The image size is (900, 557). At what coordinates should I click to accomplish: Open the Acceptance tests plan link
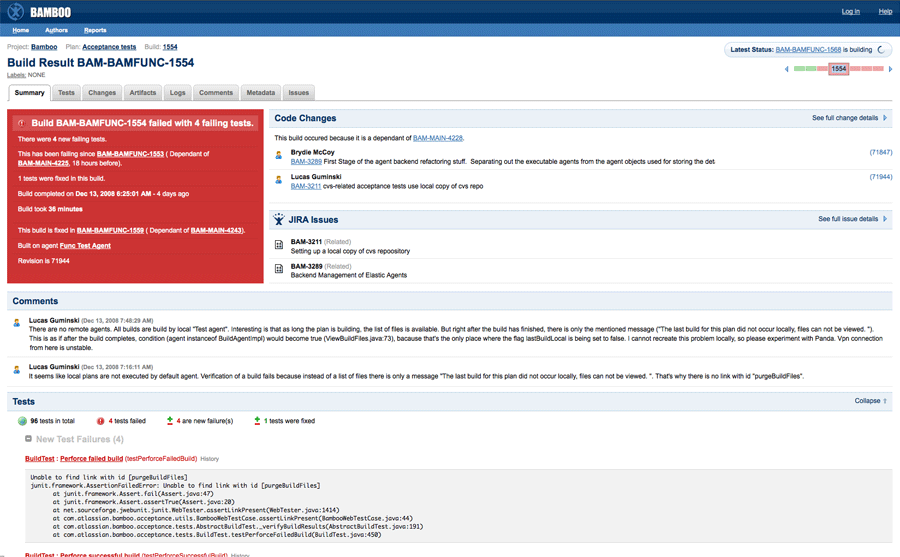click(x=109, y=47)
